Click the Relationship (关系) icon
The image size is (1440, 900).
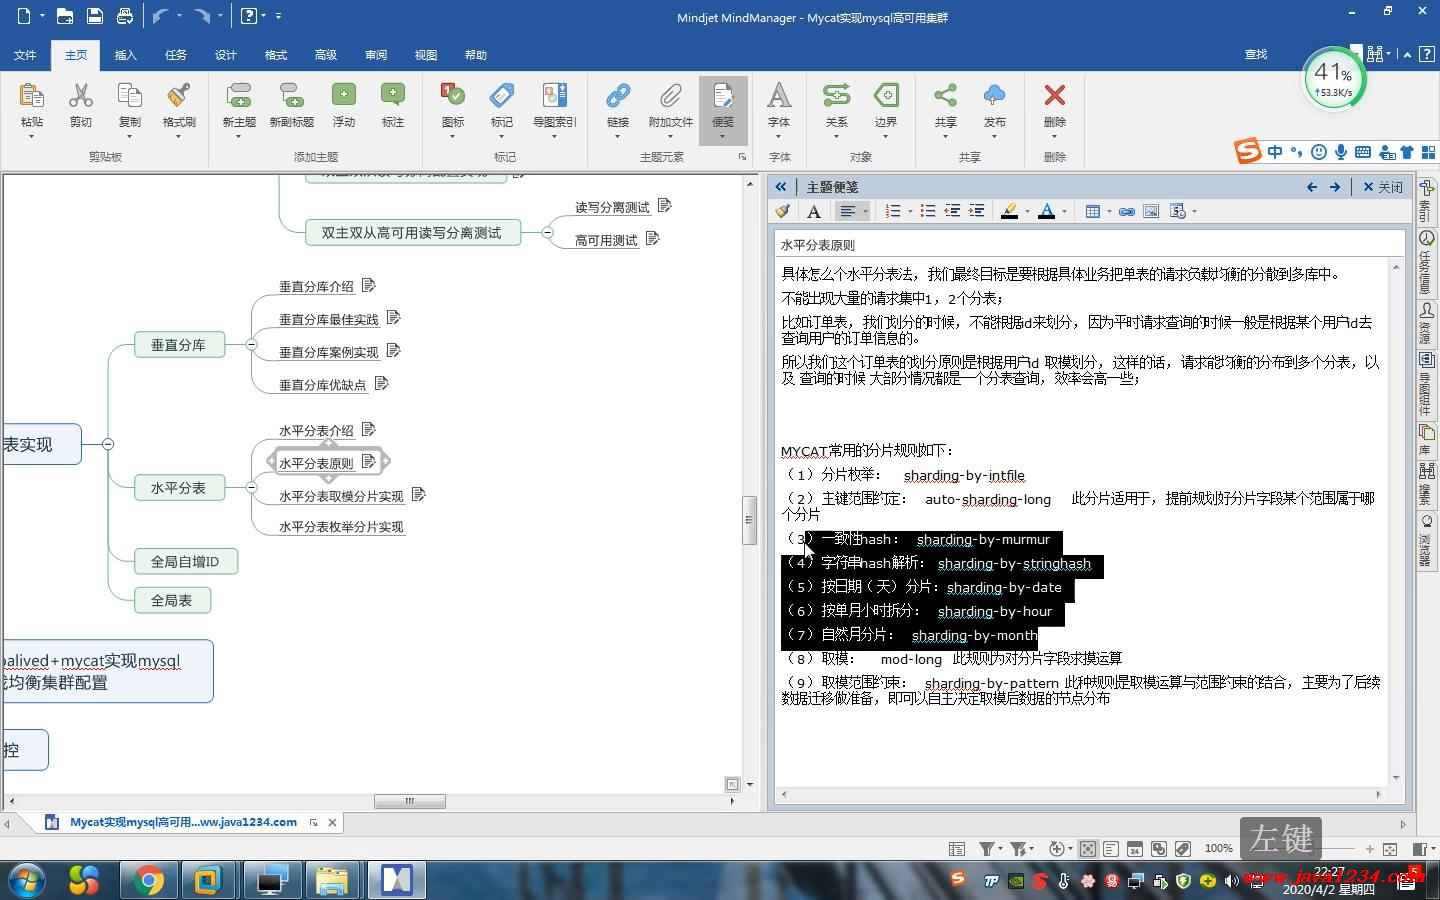(836, 96)
